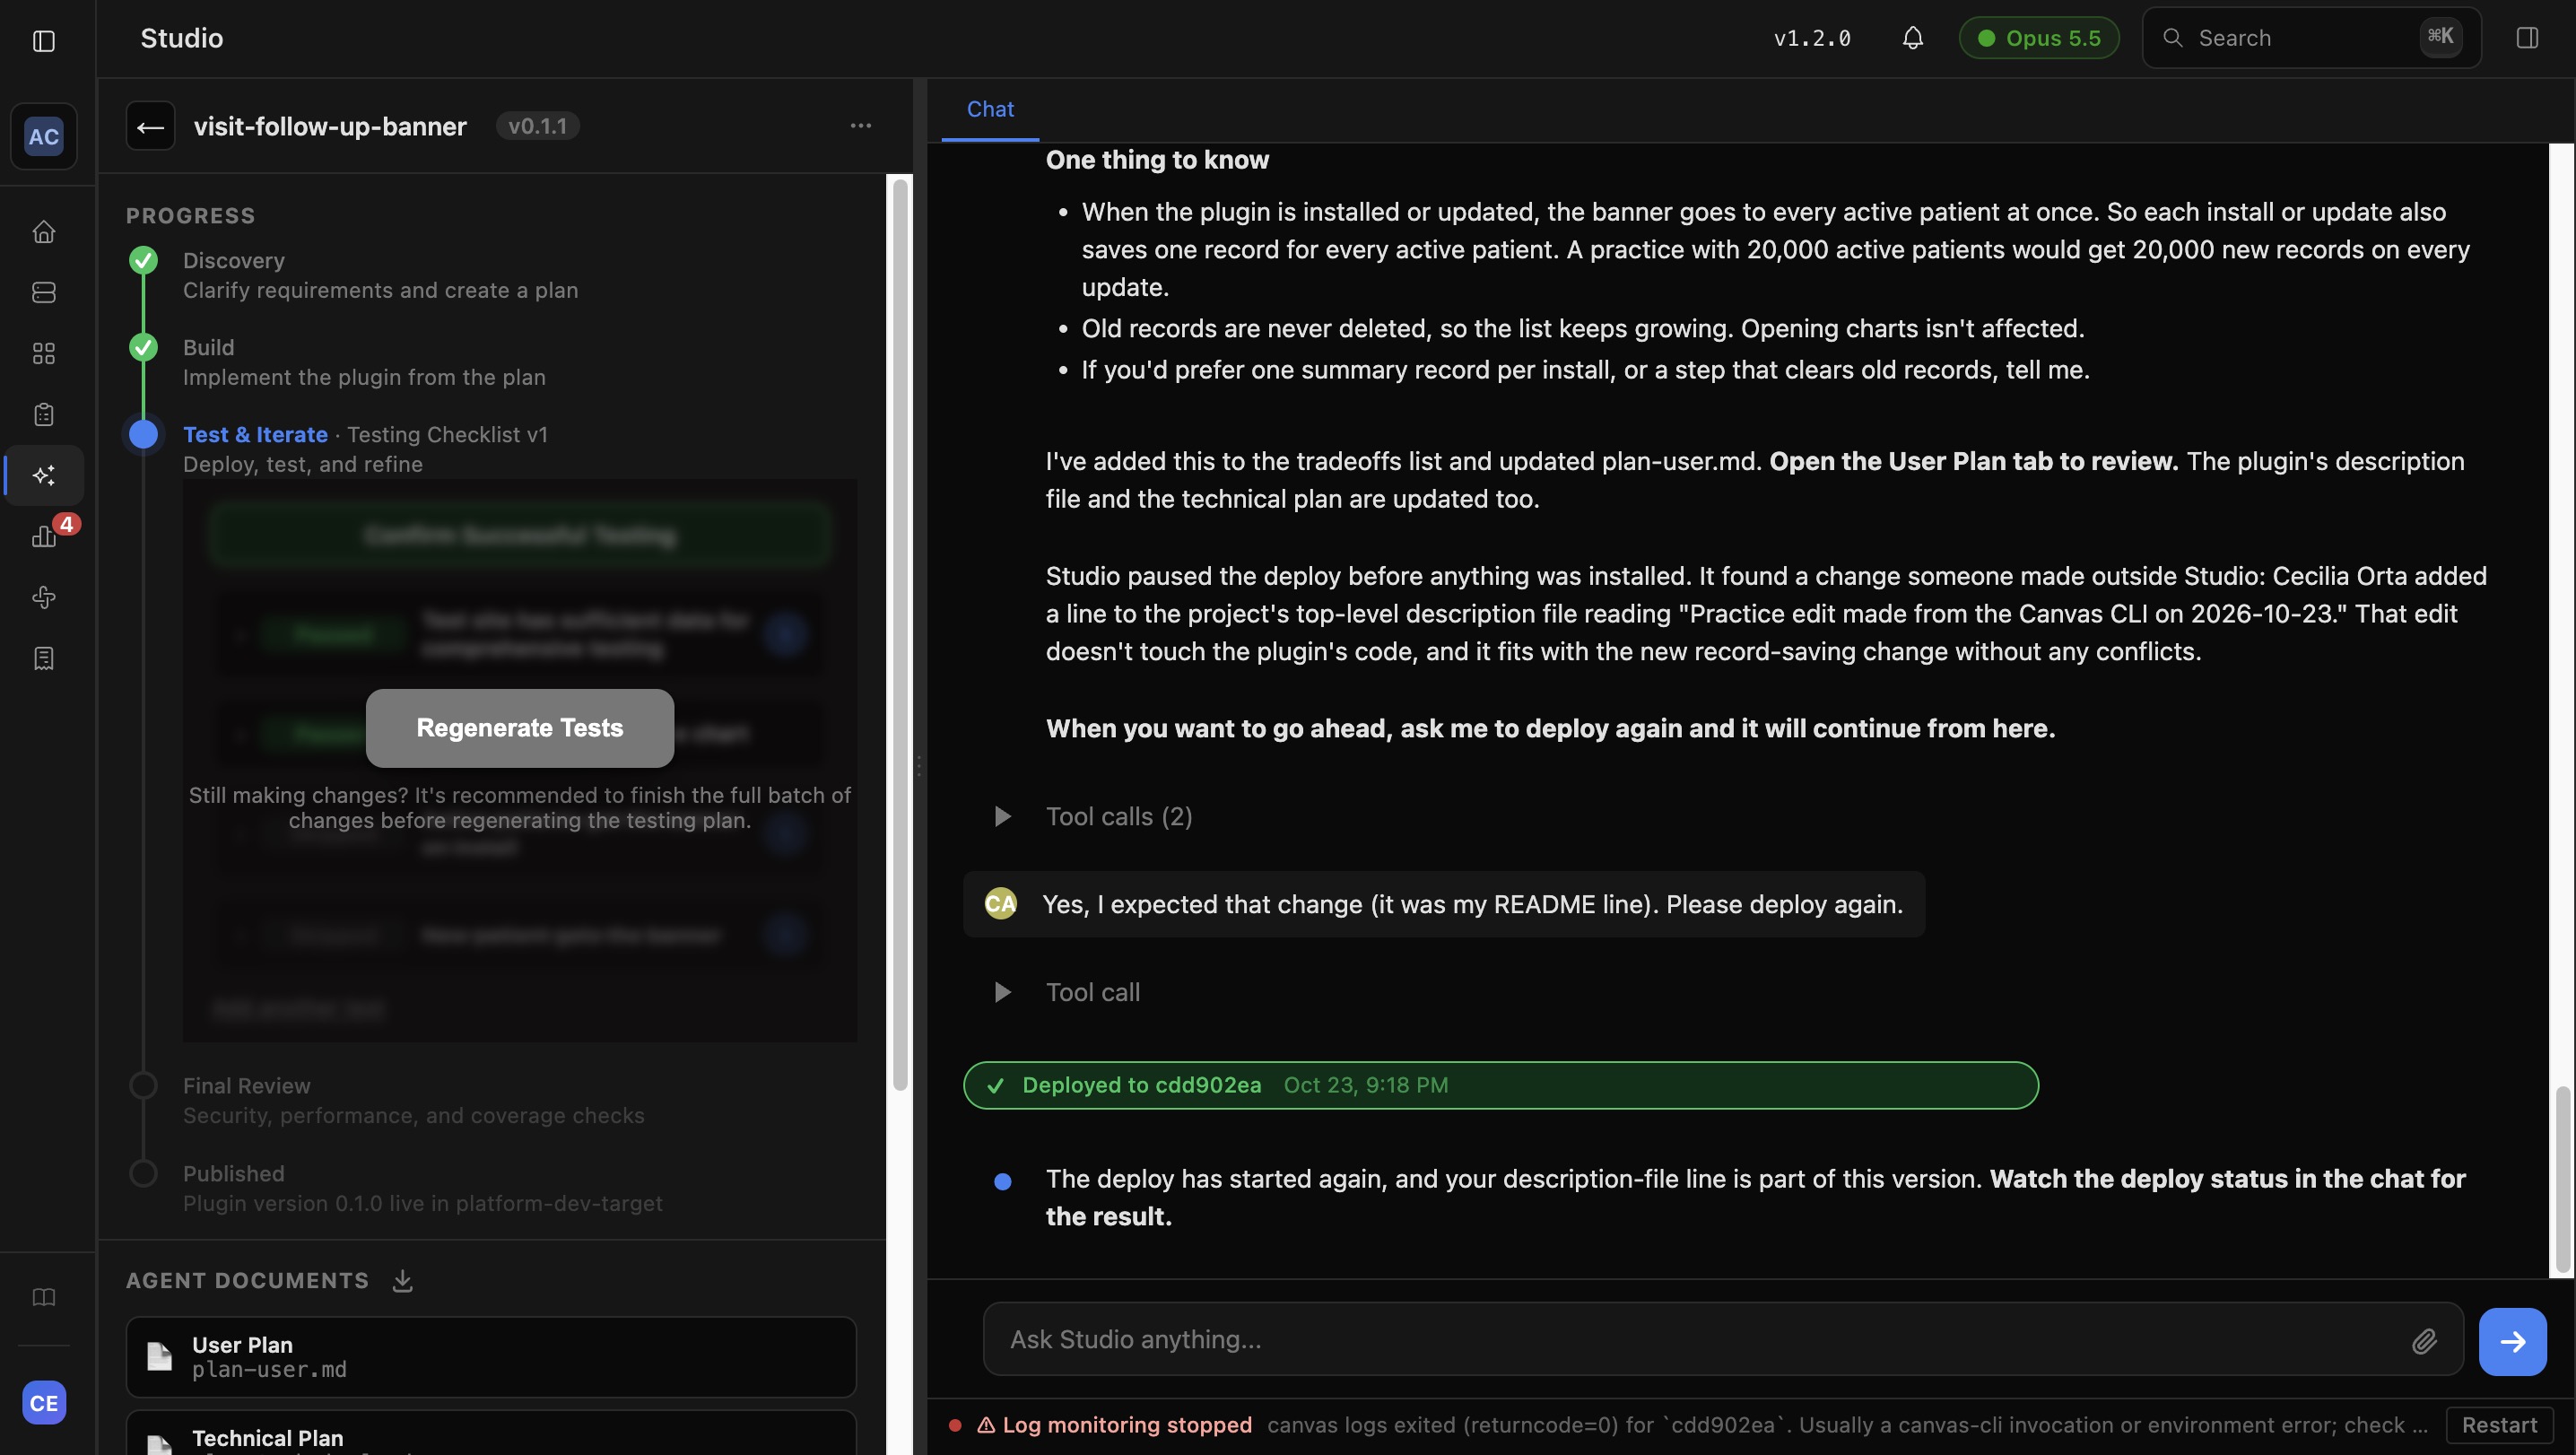Toggle the left sidebar panel icon
The width and height of the screenshot is (2576, 1455).
[x=43, y=40]
